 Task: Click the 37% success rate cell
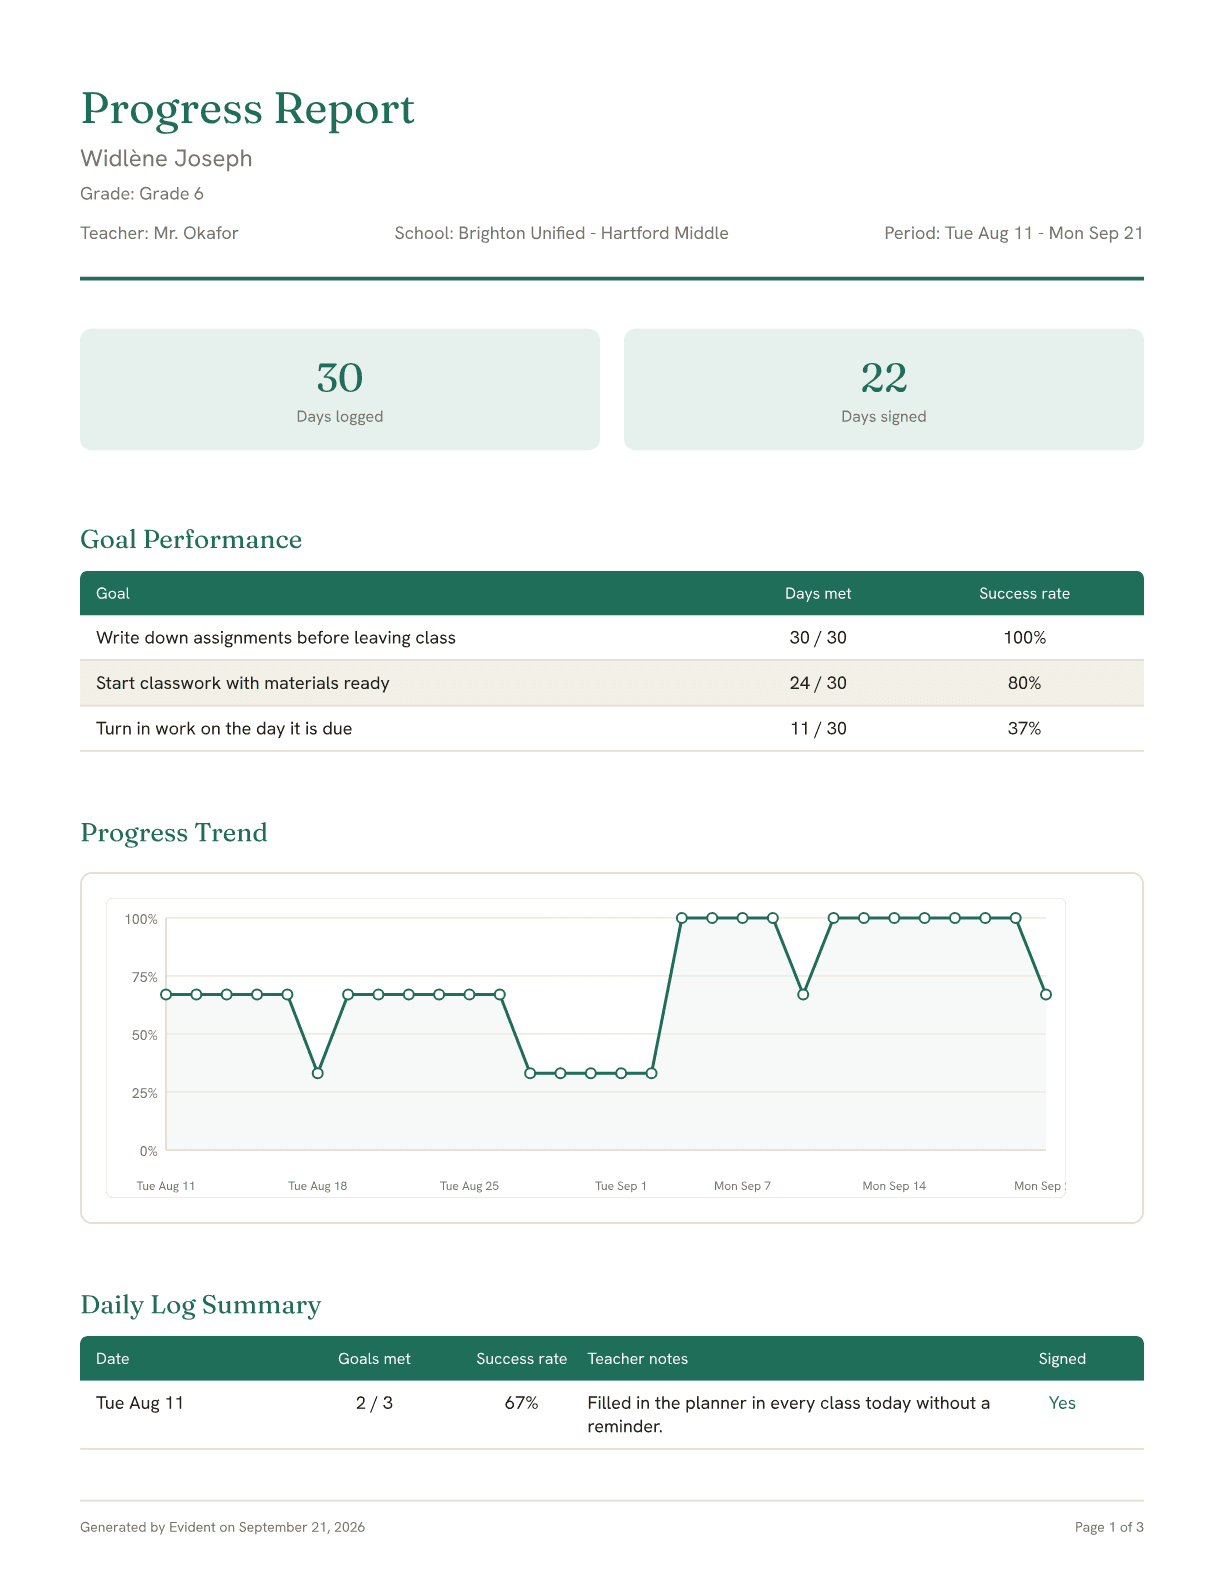click(x=1024, y=728)
